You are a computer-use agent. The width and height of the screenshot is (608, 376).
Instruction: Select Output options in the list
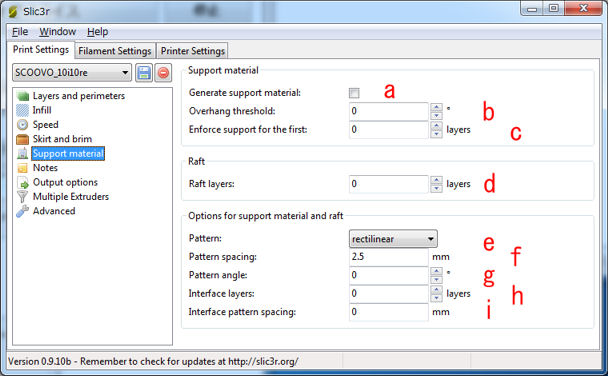coord(65,183)
